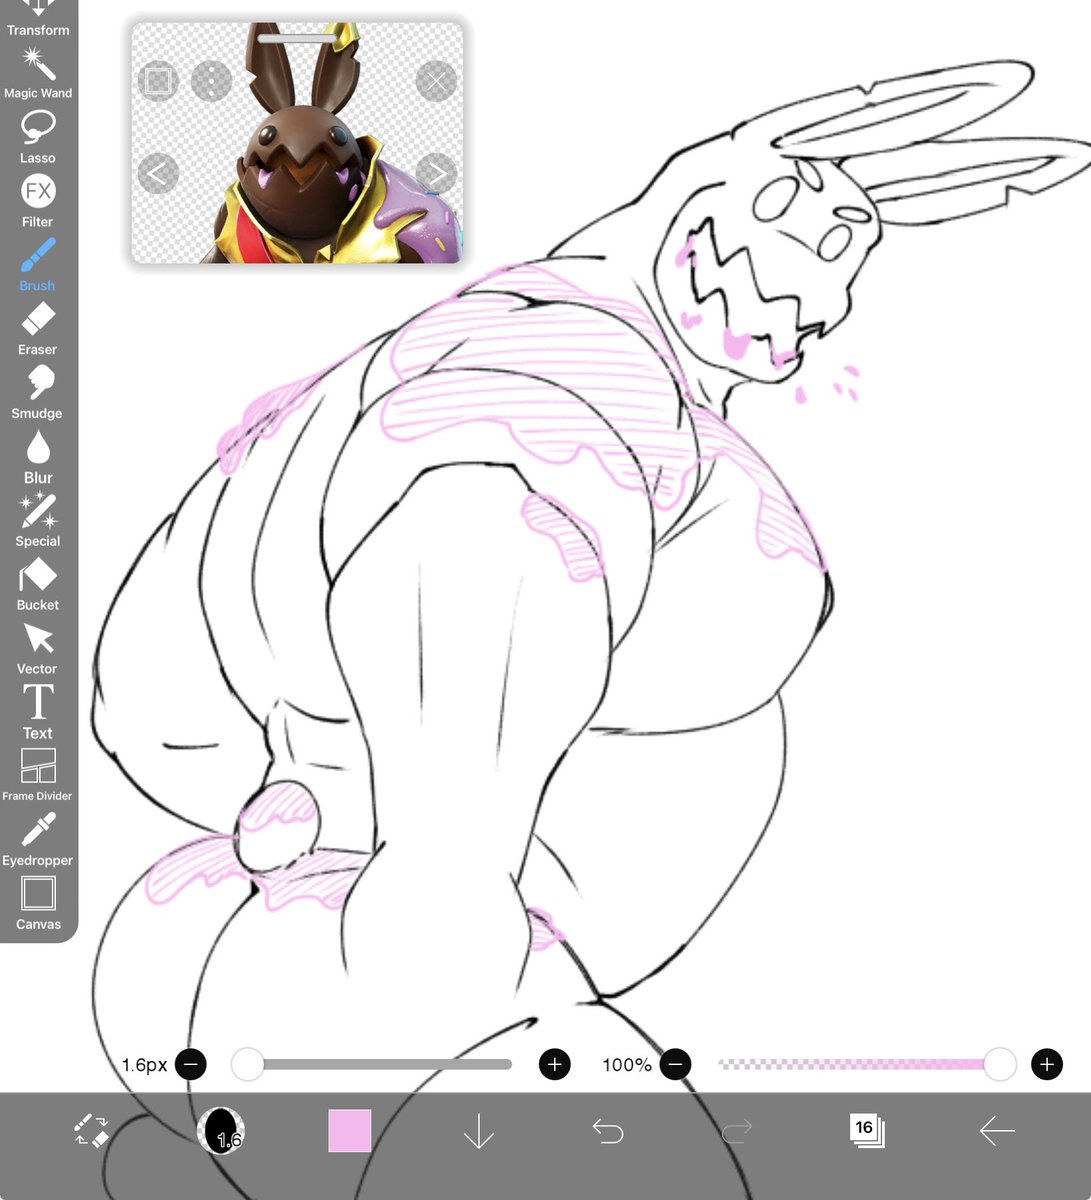Select the Magic Wand tool
Image resolution: width=1091 pixels, height=1200 pixels.
coord(38,72)
